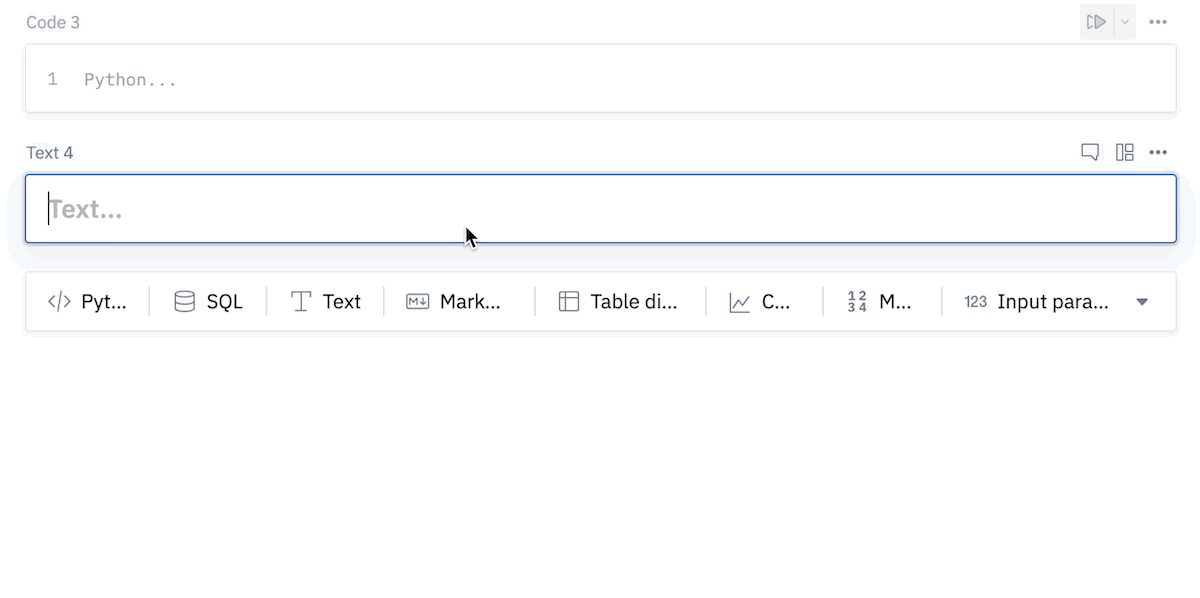Open Code 3 cell more options menu

pos(1158,22)
